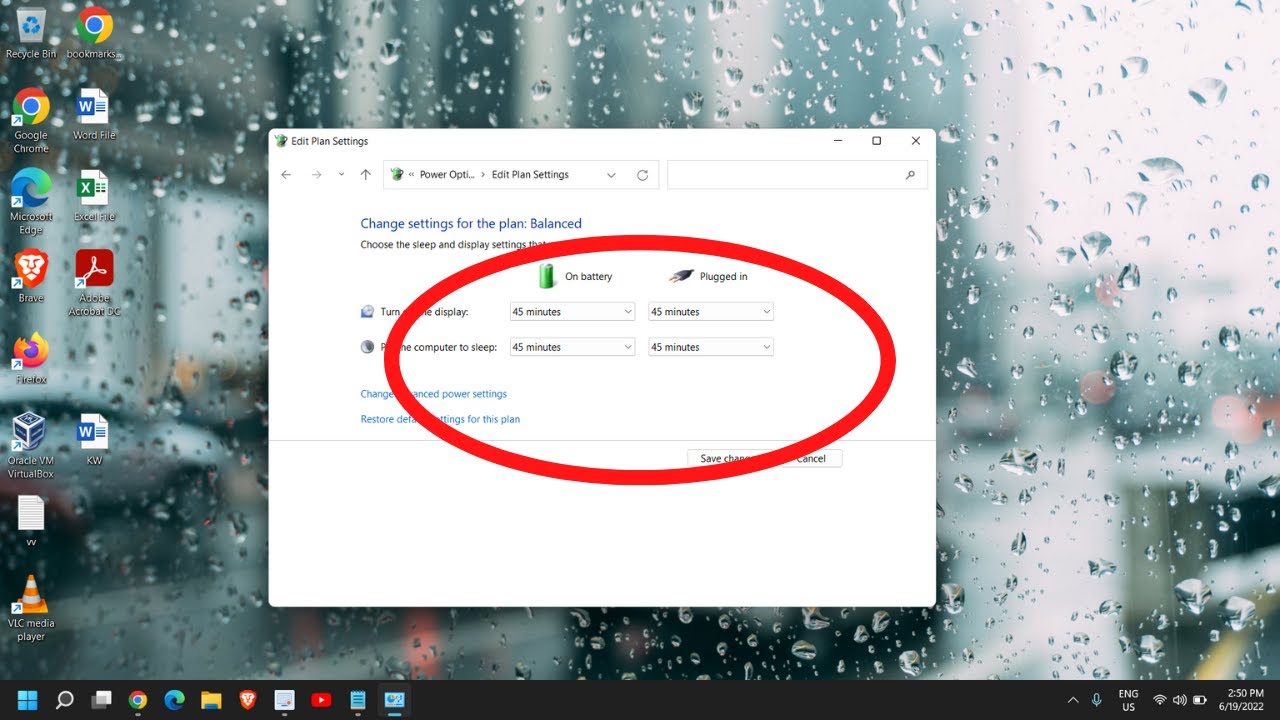Image resolution: width=1280 pixels, height=720 pixels.
Task: Click the Cancel button
Action: (811, 458)
